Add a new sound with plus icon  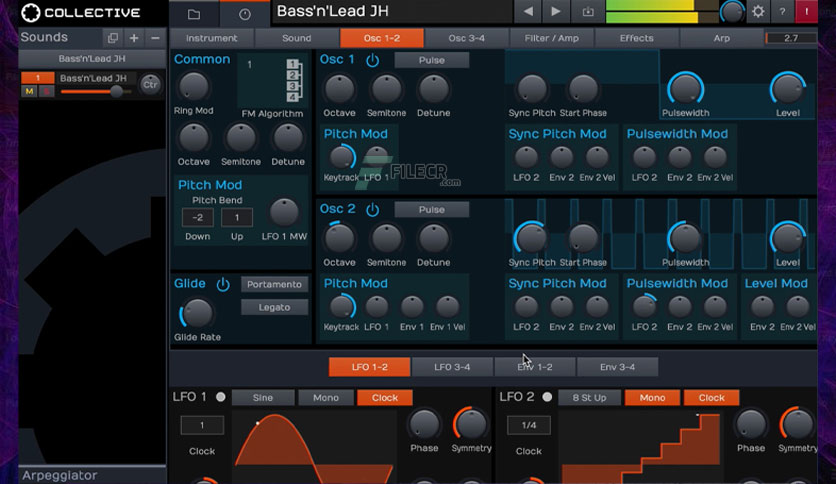click(x=134, y=38)
